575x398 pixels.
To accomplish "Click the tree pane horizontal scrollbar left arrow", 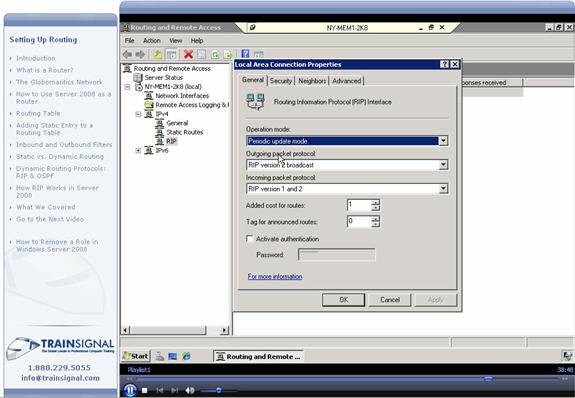I will tap(126, 330).
